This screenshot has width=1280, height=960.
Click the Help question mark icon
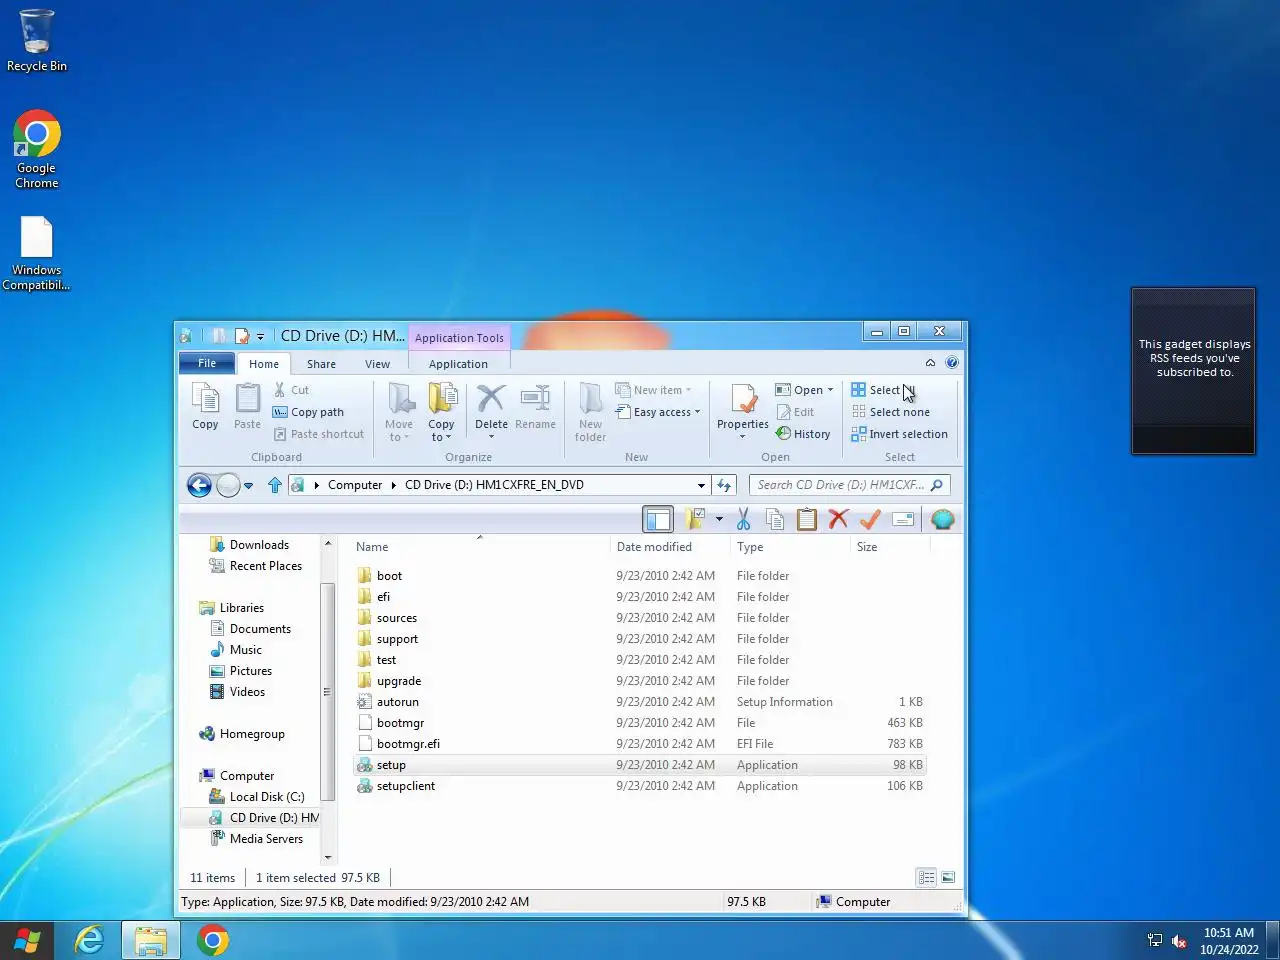[952, 363]
